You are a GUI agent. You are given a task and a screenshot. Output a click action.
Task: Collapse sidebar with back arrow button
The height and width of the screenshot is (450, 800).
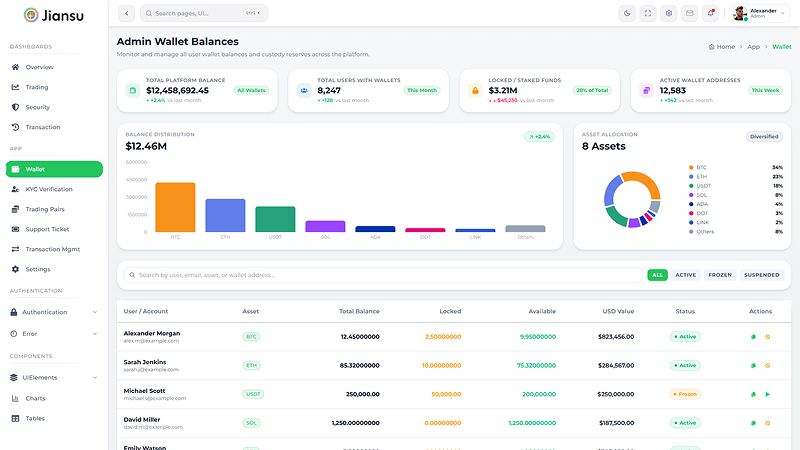pos(127,13)
